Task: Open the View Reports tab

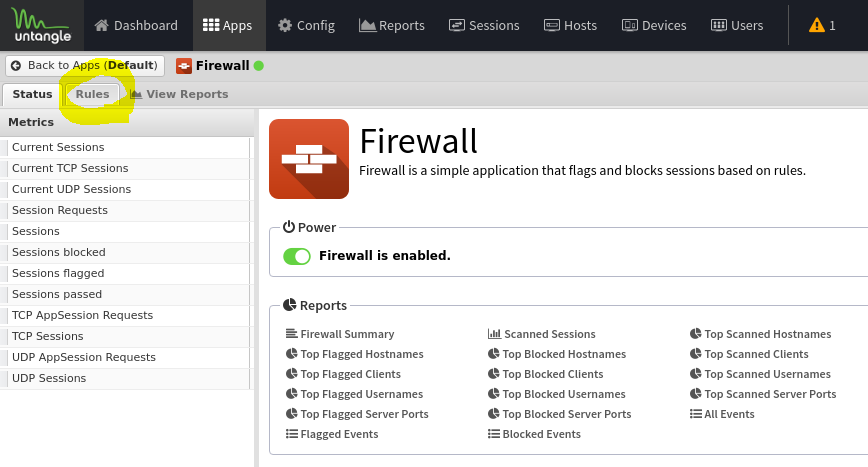Action: [x=179, y=94]
